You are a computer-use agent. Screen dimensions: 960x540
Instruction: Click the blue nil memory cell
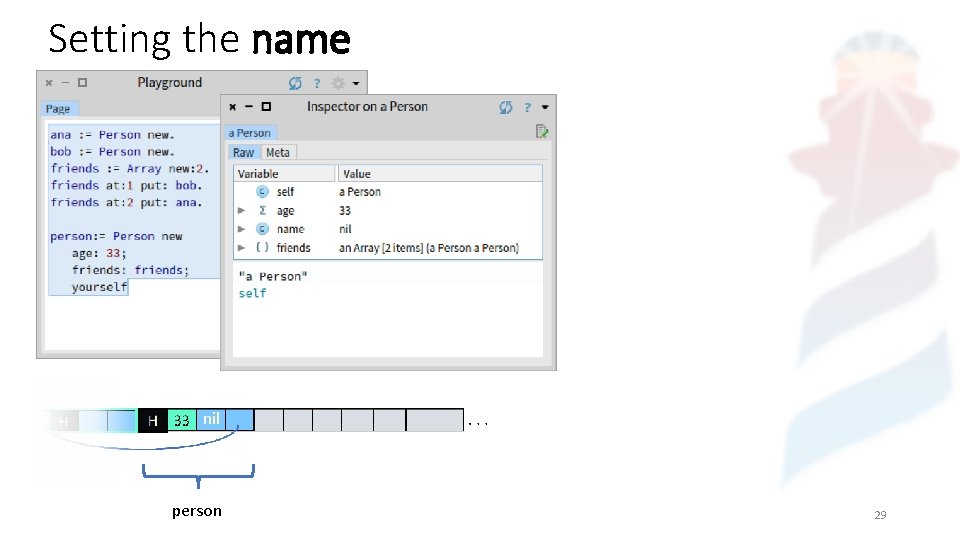[211, 421]
